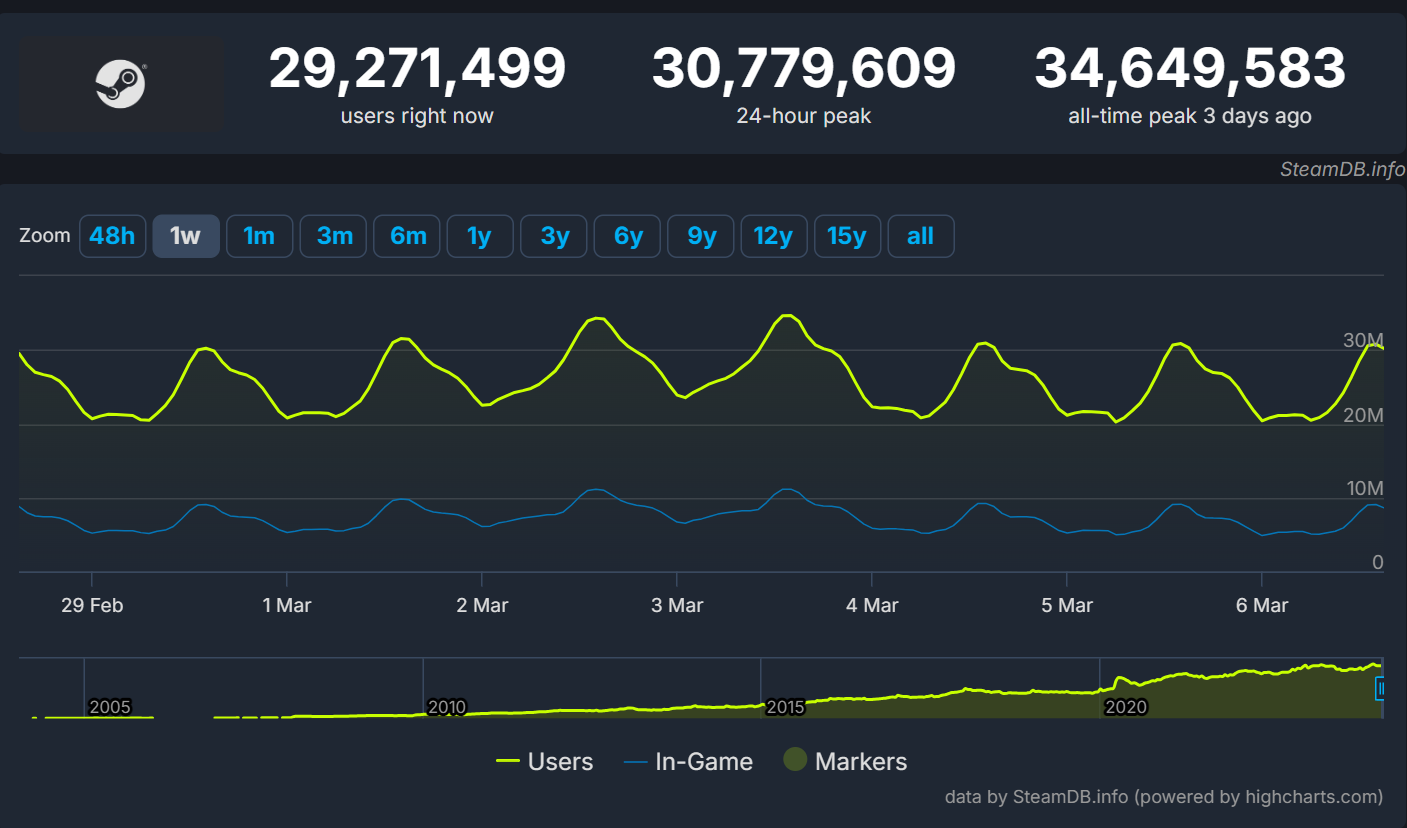Zoom chart to 6m

click(408, 236)
